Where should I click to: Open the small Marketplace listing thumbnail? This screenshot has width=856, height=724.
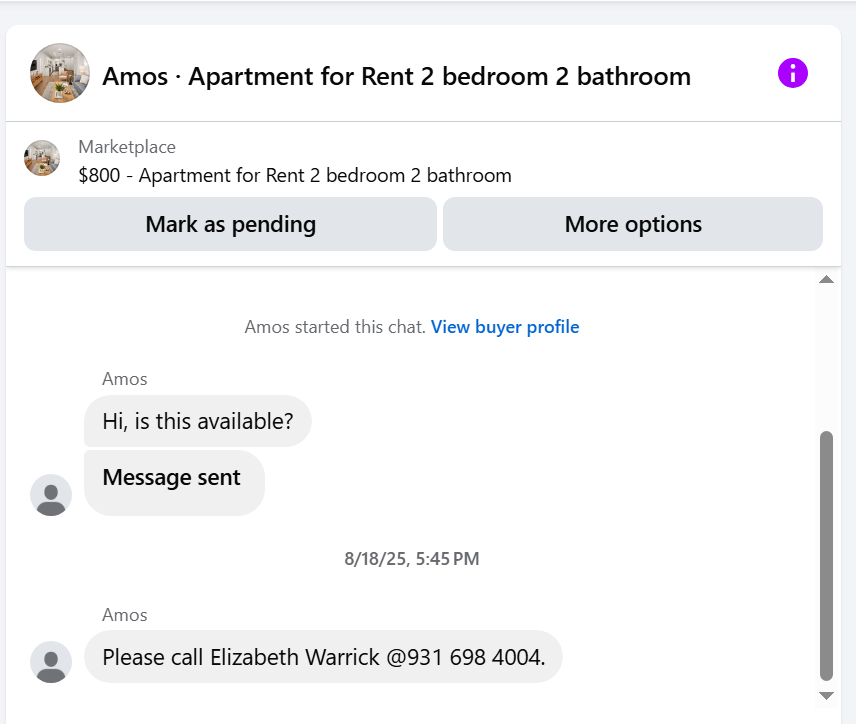point(42,158)
